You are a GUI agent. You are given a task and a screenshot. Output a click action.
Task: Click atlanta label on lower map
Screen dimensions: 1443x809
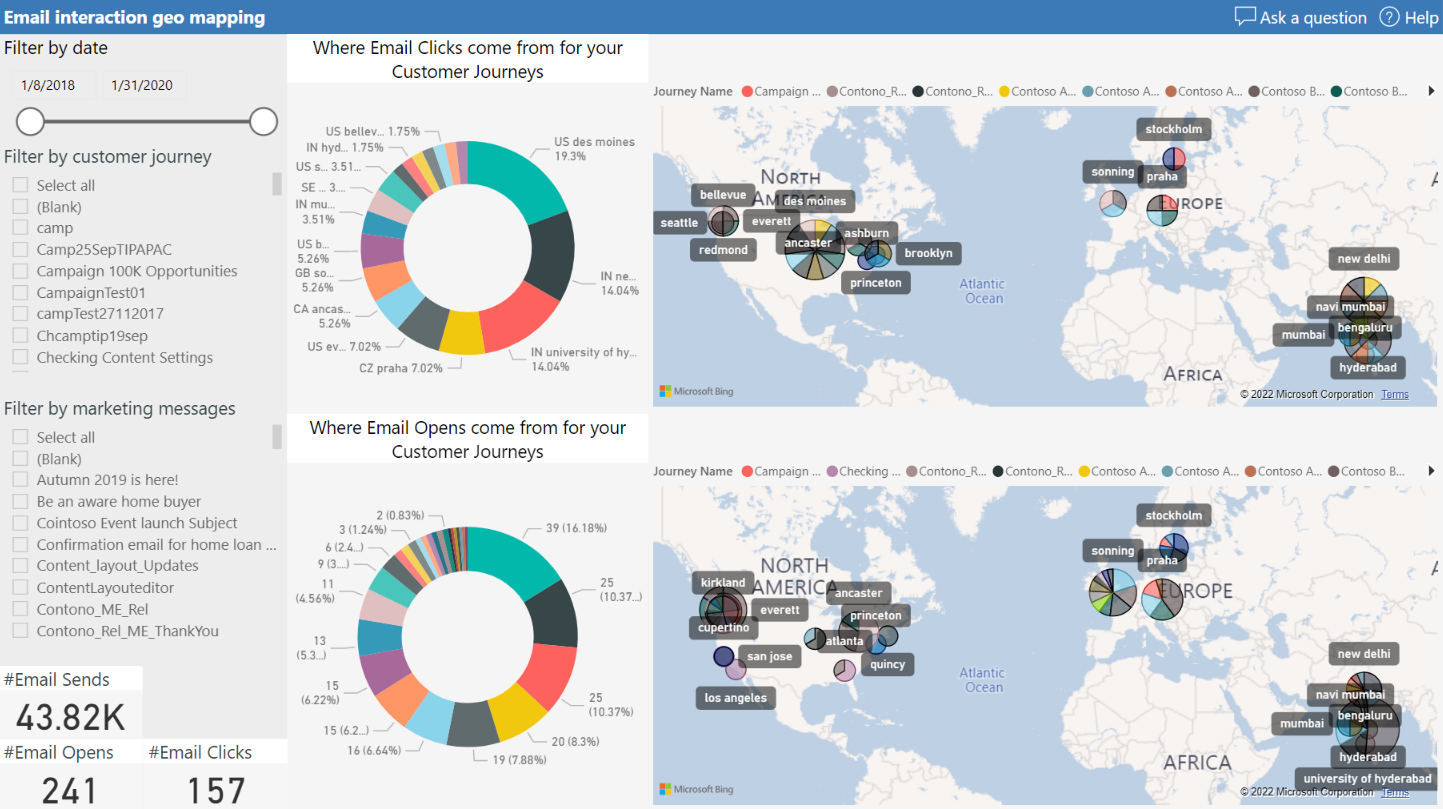[845, 641]
